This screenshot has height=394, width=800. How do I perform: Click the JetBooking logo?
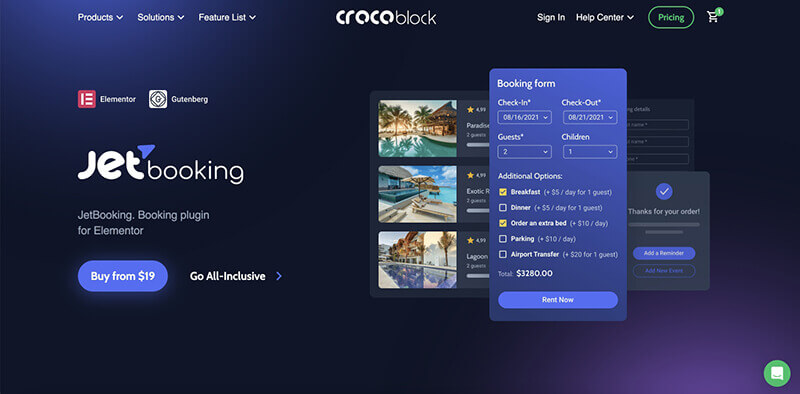[x=161, y=164]
